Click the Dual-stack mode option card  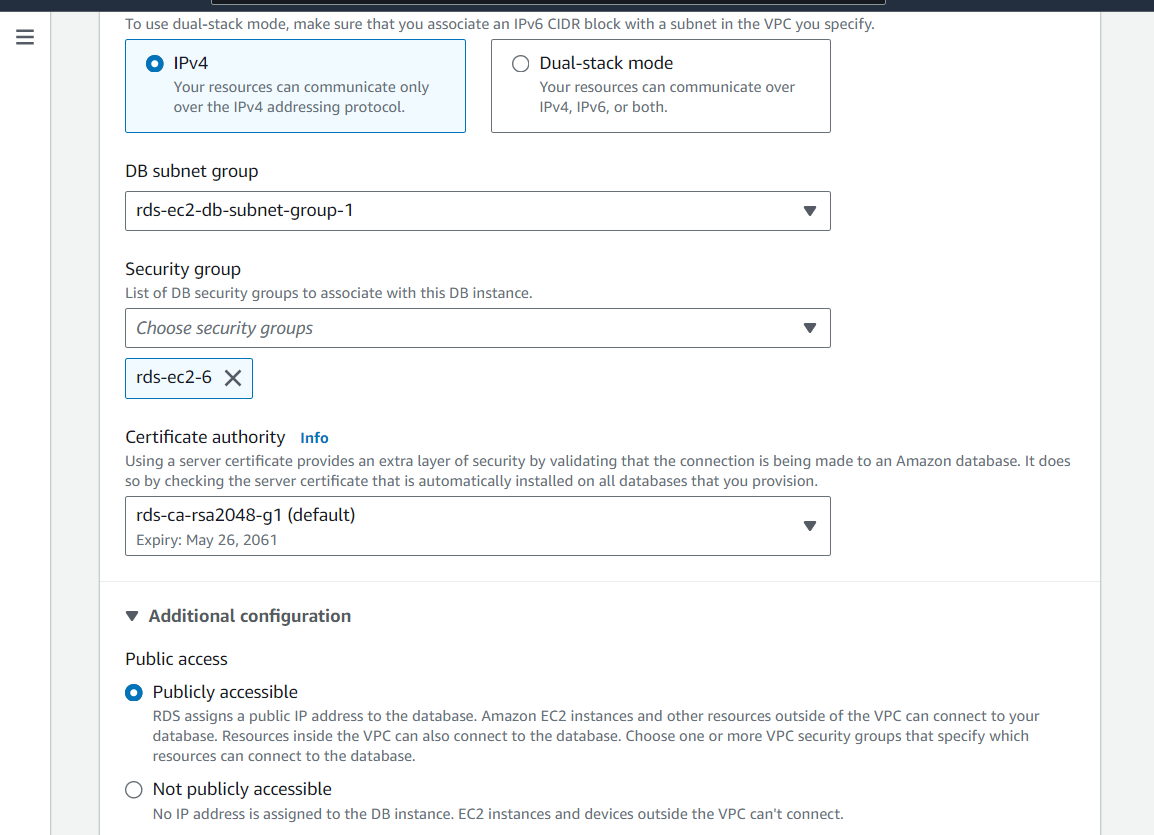point(660,86)
